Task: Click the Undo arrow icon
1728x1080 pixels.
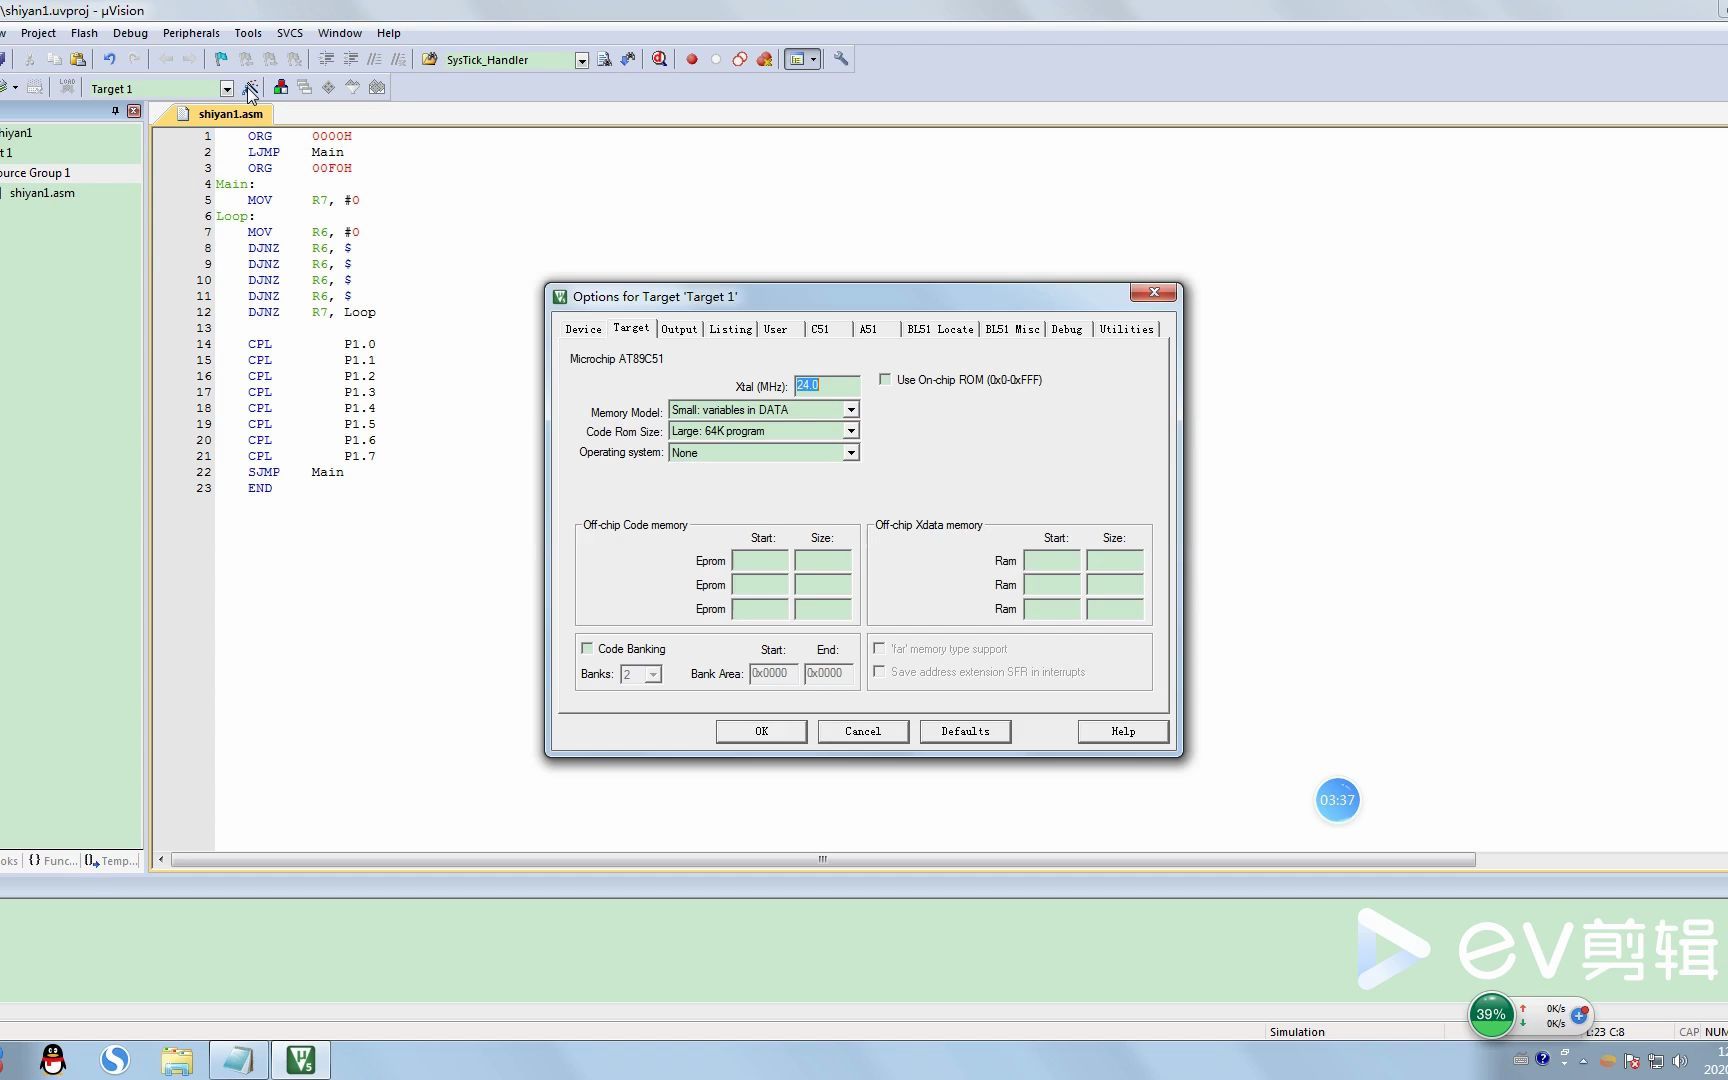Action: tap(109, 59)
